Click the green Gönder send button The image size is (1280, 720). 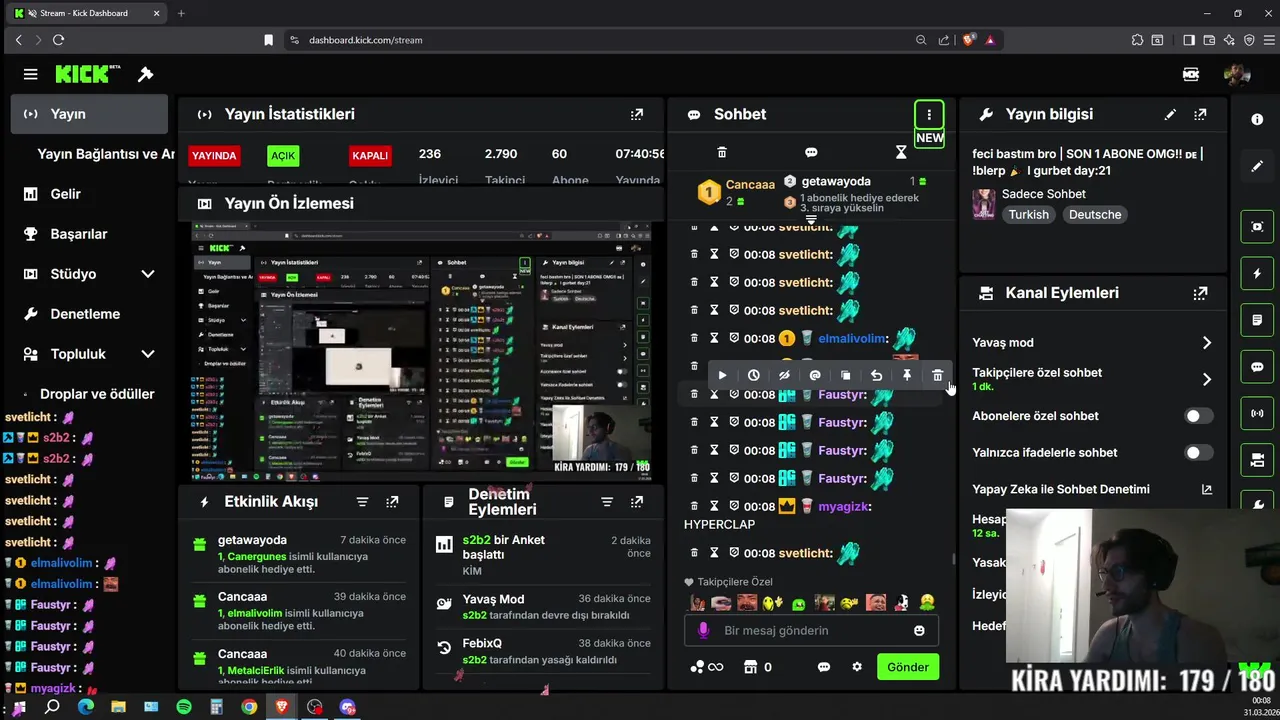(908, 667)
